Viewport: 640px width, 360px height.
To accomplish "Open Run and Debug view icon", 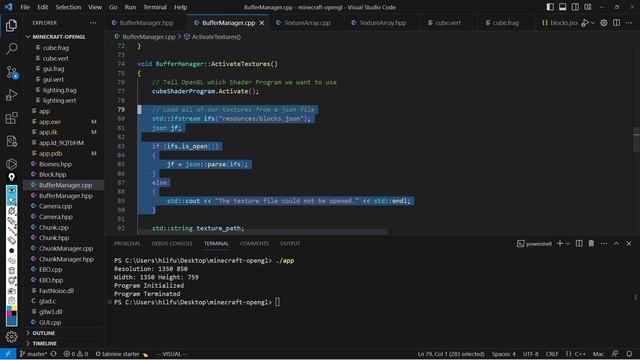I will click(x=11, y=95).
